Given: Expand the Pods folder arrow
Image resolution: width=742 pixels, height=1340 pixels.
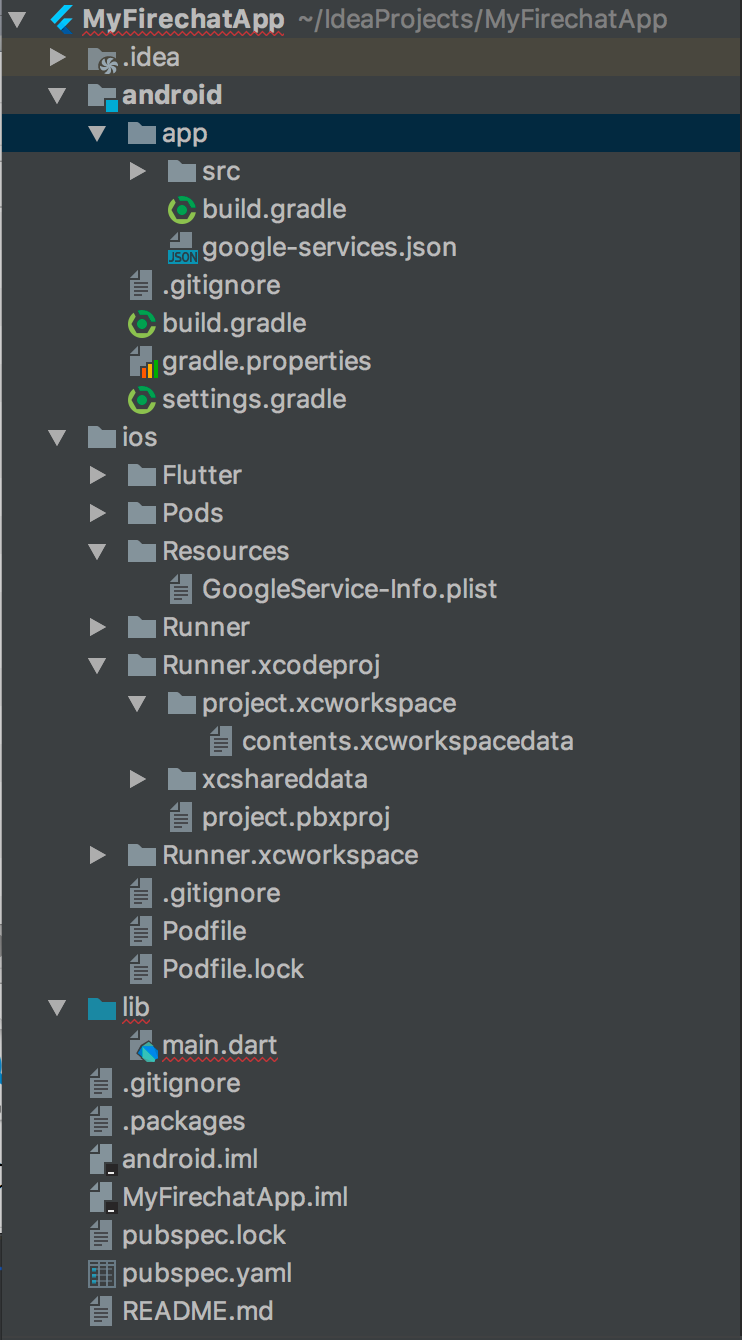Looking at the screenshot, I should pyautogui.click(x=98, y=514).
